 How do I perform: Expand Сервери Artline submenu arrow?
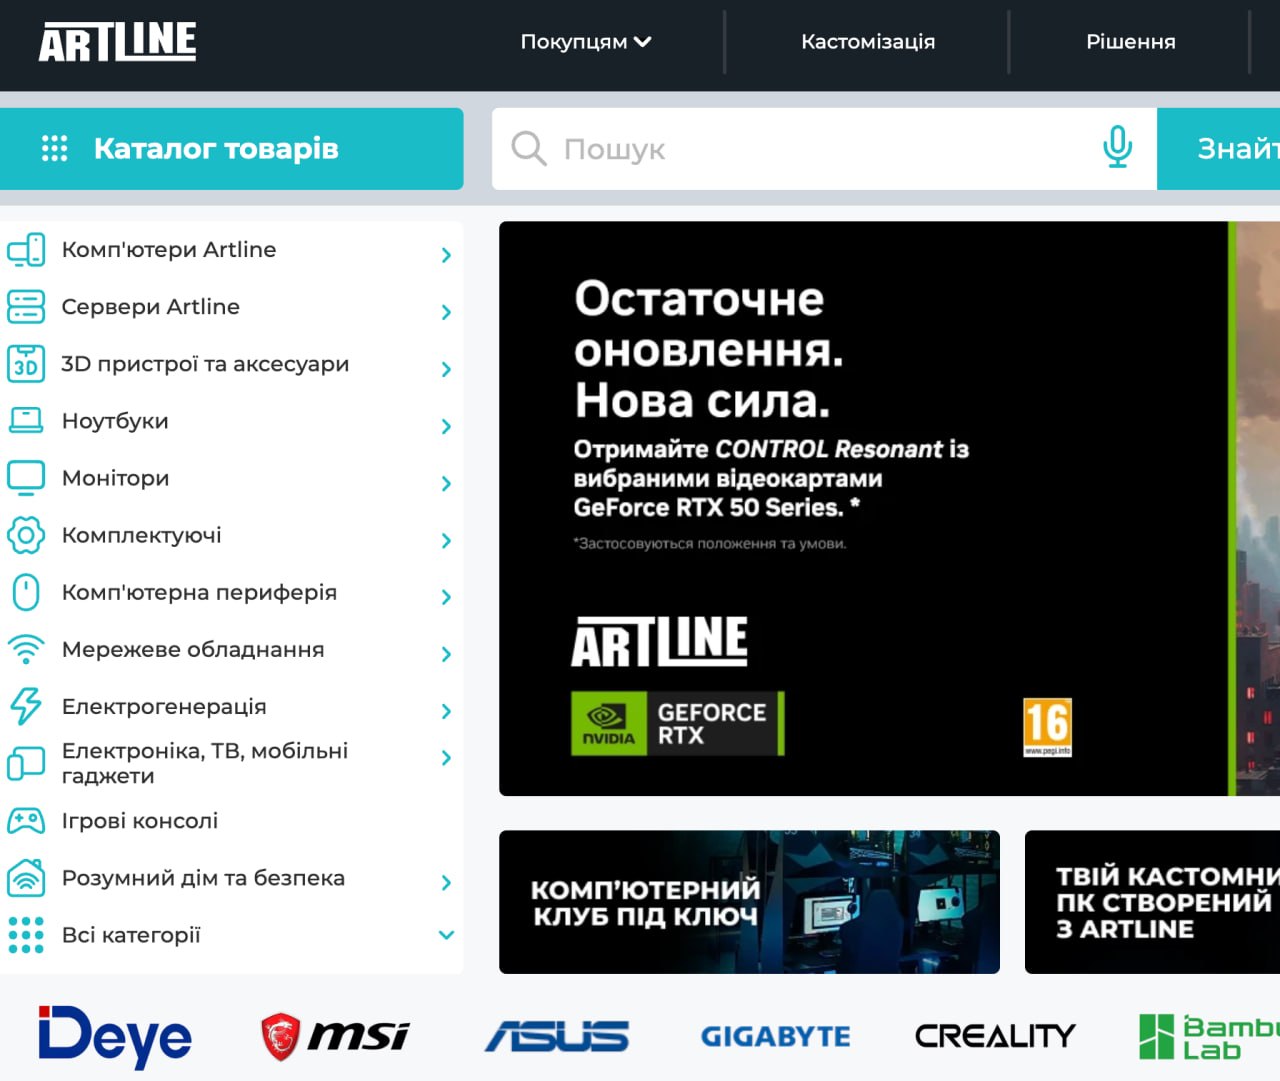tap(447, 312)
